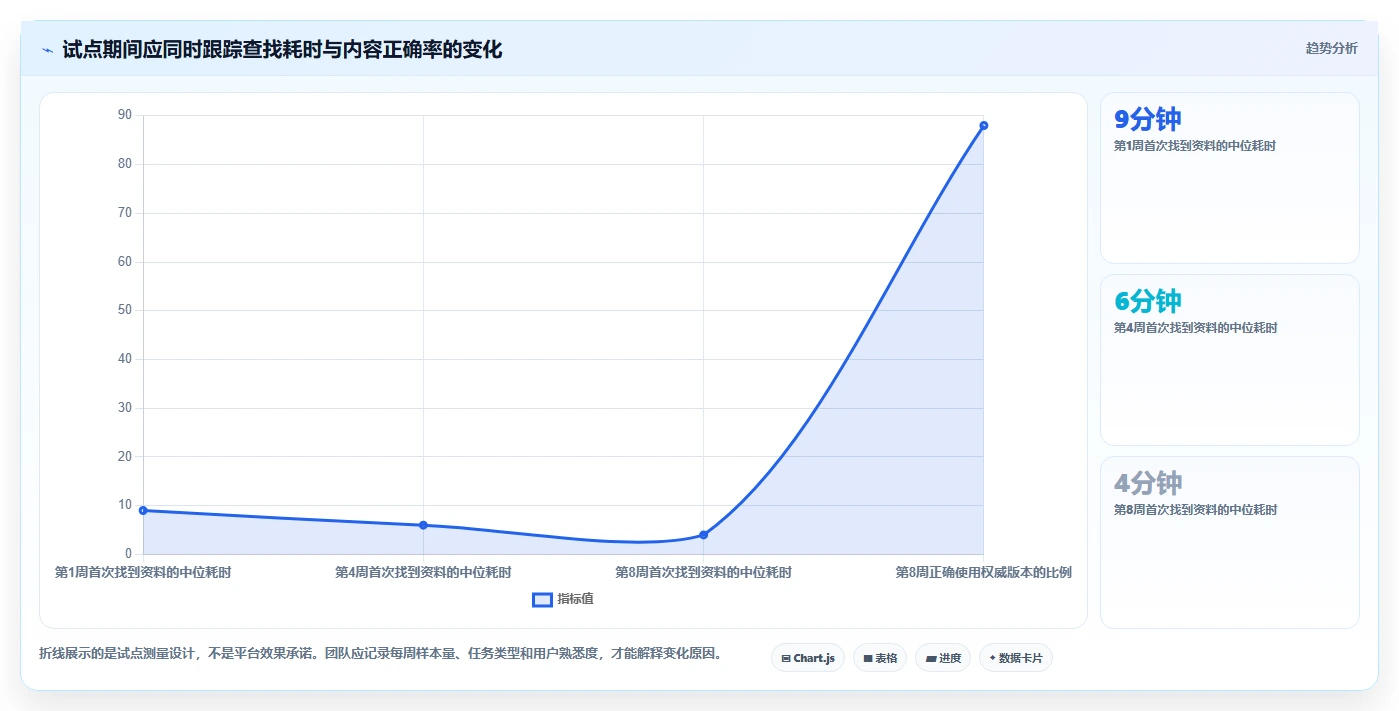Click the card caption 第8周首次找到资料的中位耗时

(x=1195, y=510)
